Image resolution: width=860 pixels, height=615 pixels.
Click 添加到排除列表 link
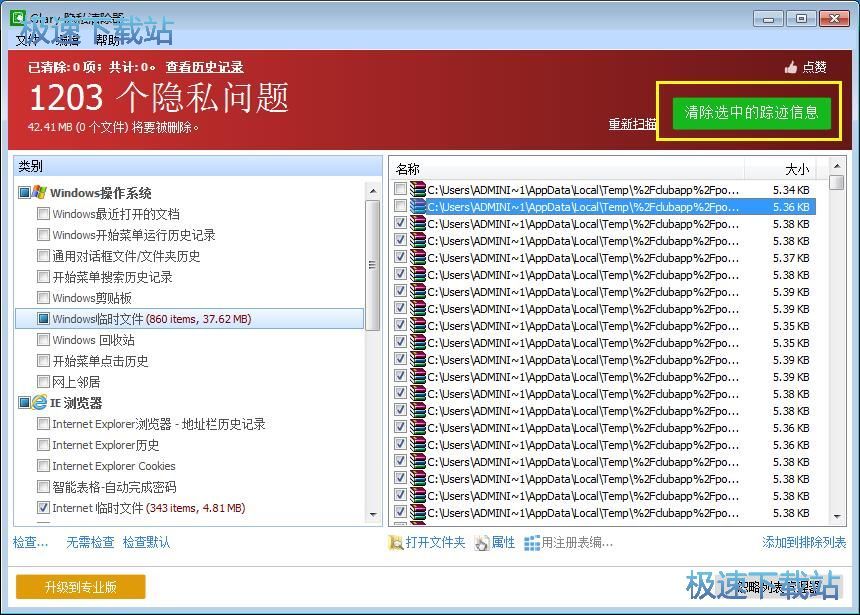[x=804, y=543]
